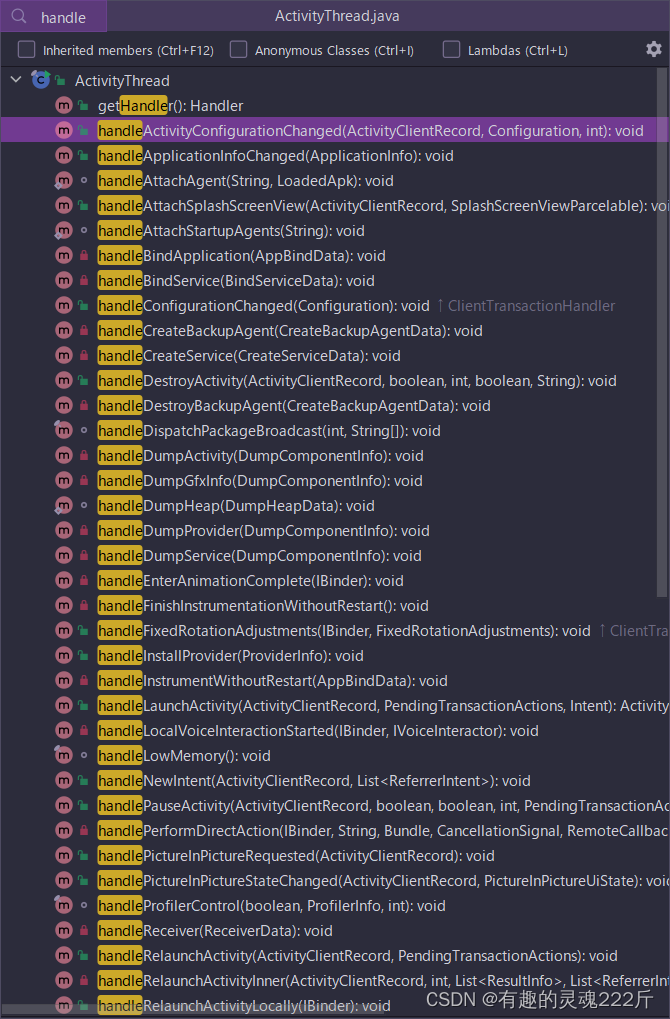Enable Inherited members checkbox

[x=27, y=49]
